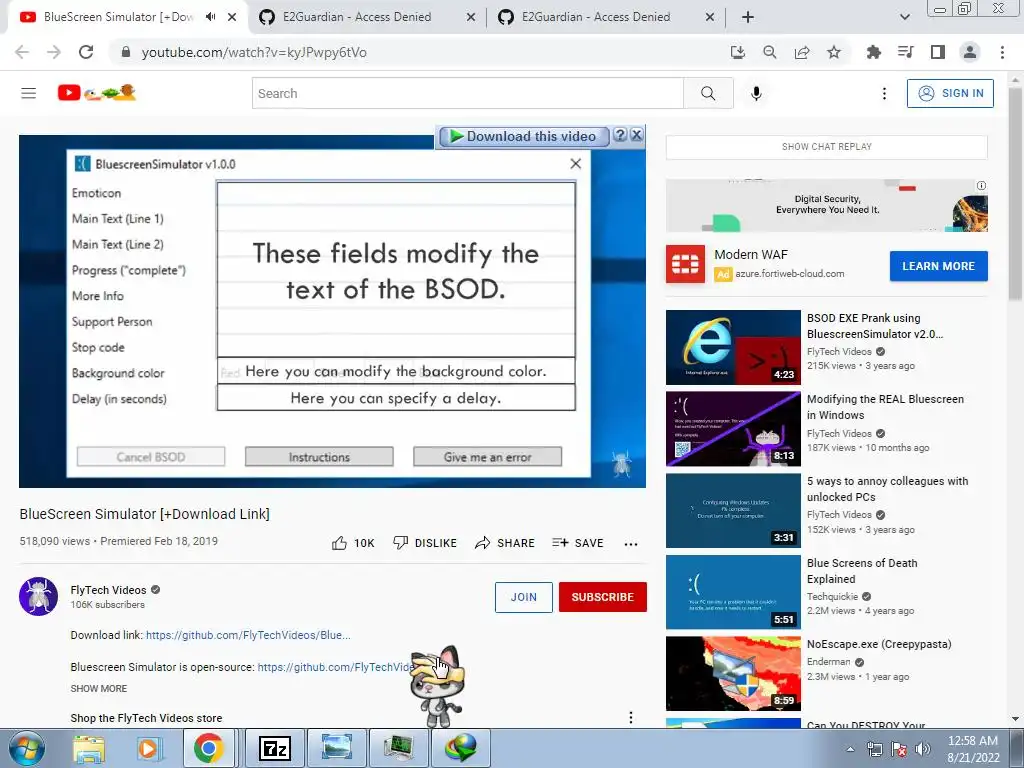This screenshot has height=768, width=1024.
Task: Toggle the Chrome side panel icon
Action: 937,52
